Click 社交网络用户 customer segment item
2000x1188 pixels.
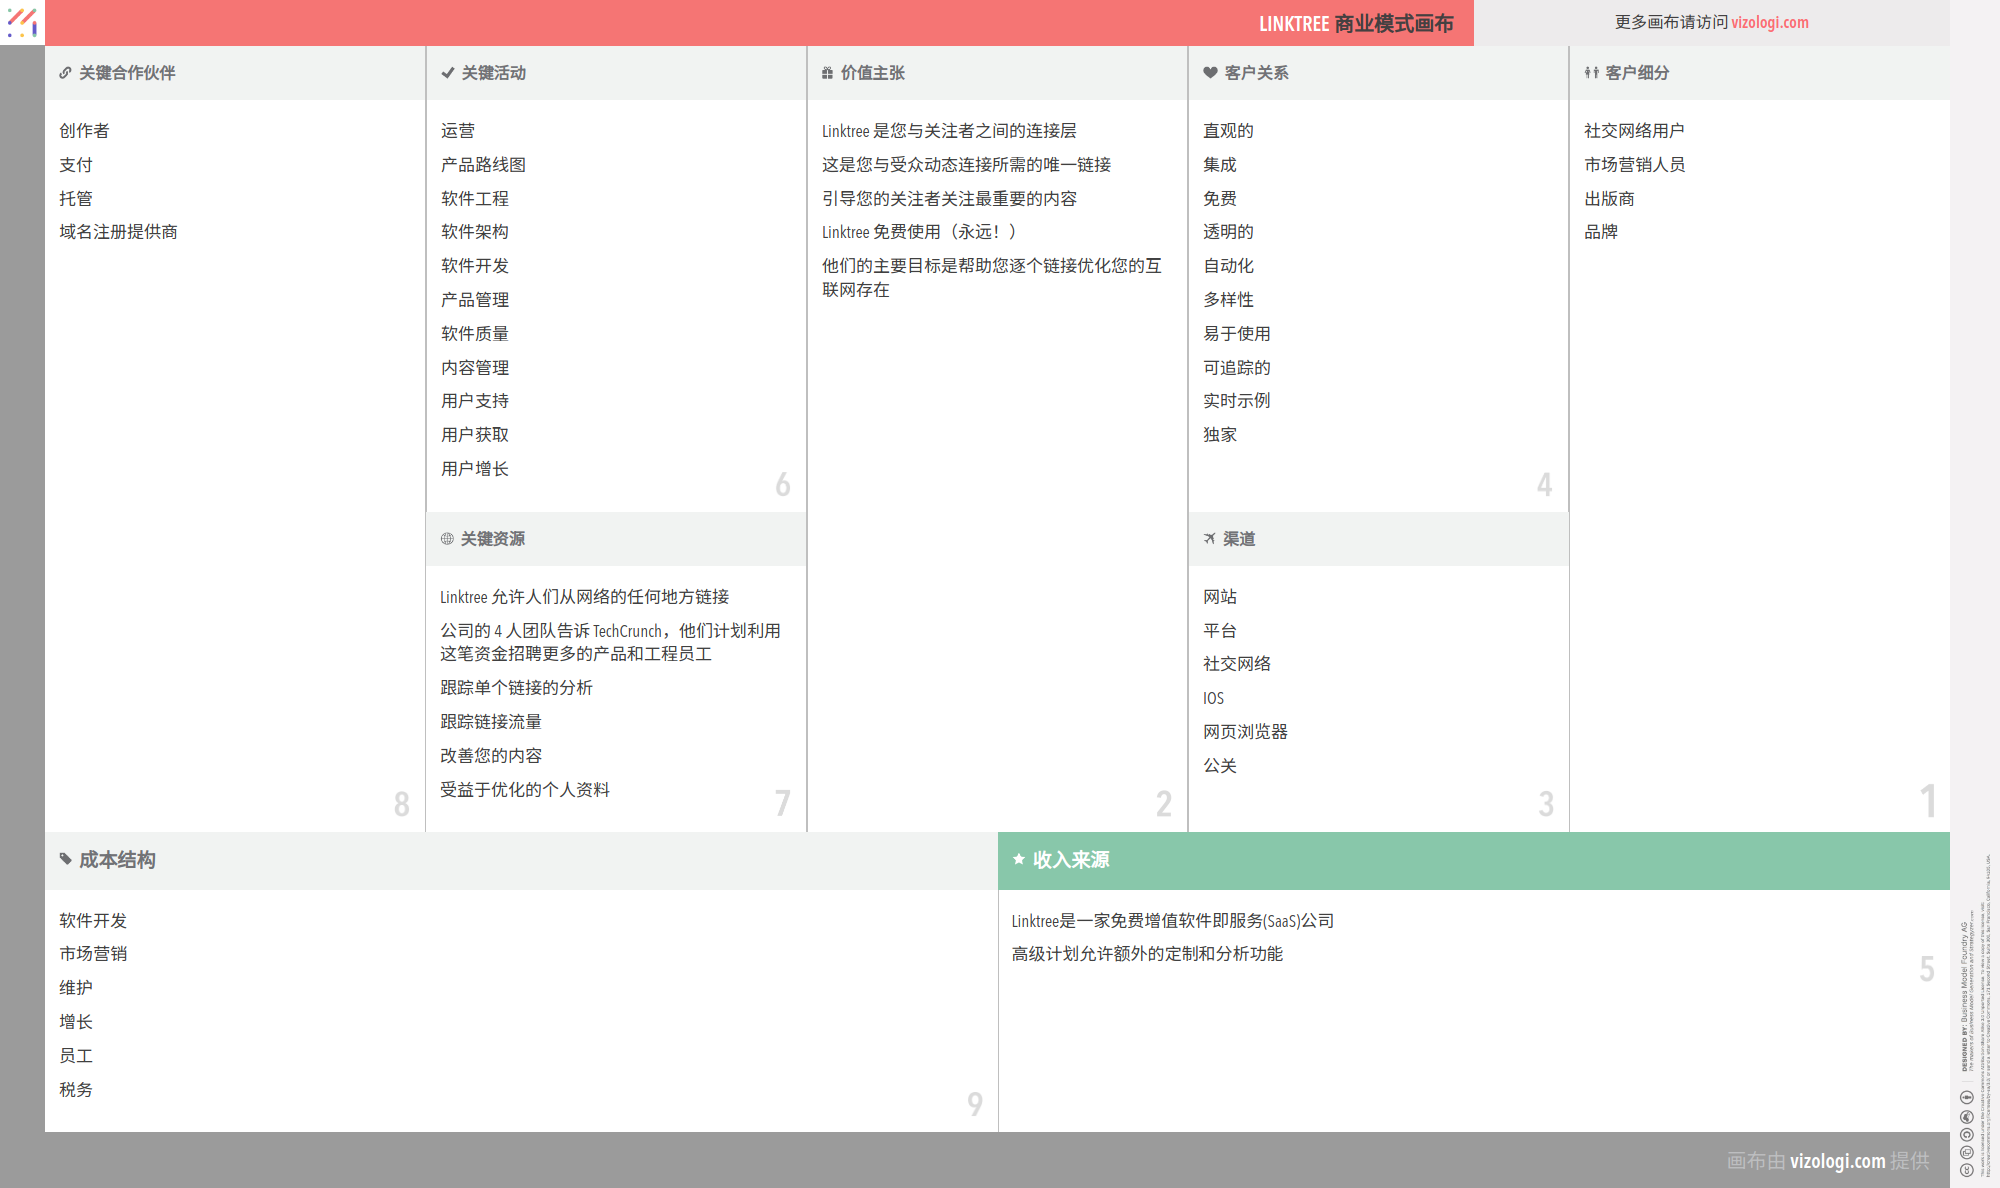click(x=1633, y=131)
